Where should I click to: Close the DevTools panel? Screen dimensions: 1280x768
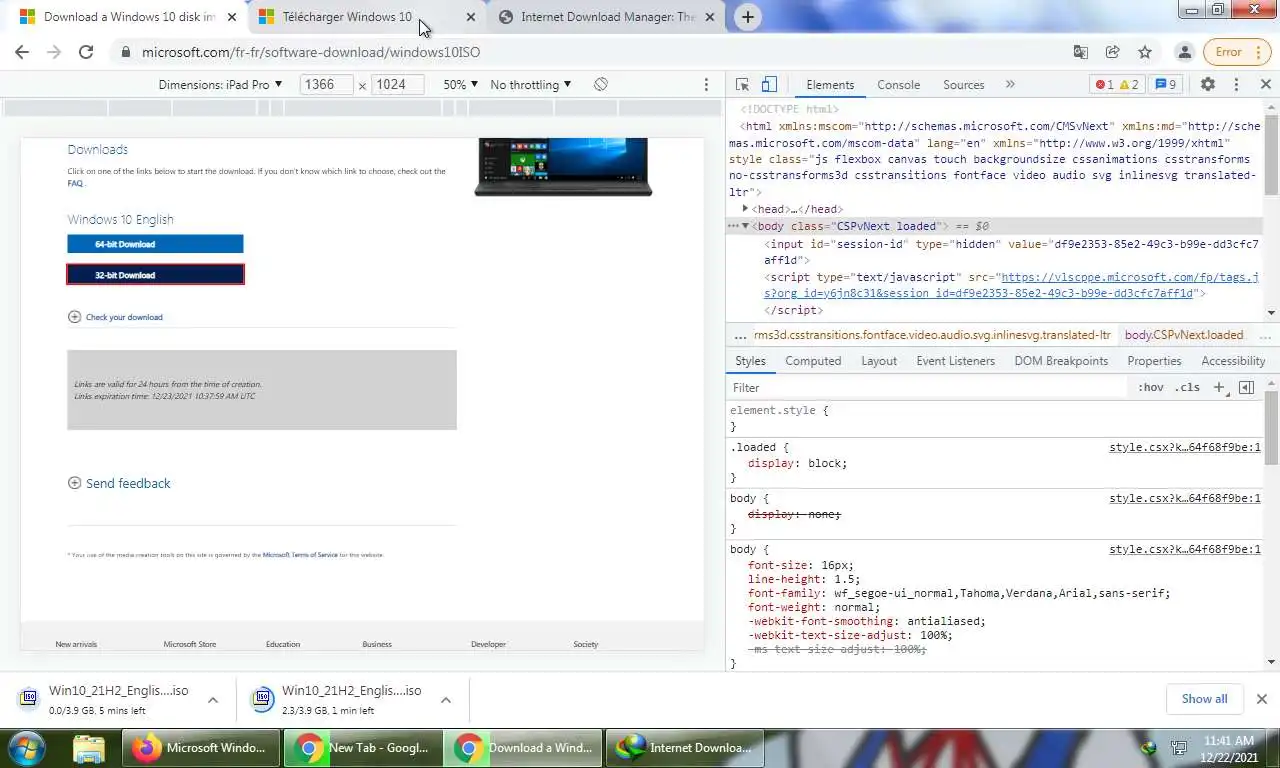(x=1265, y=85)
